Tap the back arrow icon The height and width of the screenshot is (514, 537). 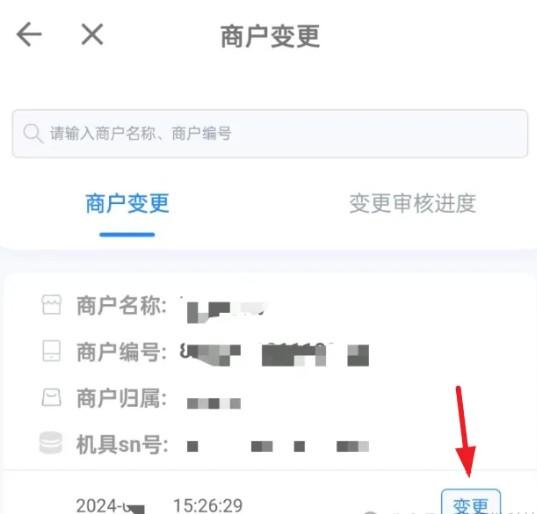29,34
